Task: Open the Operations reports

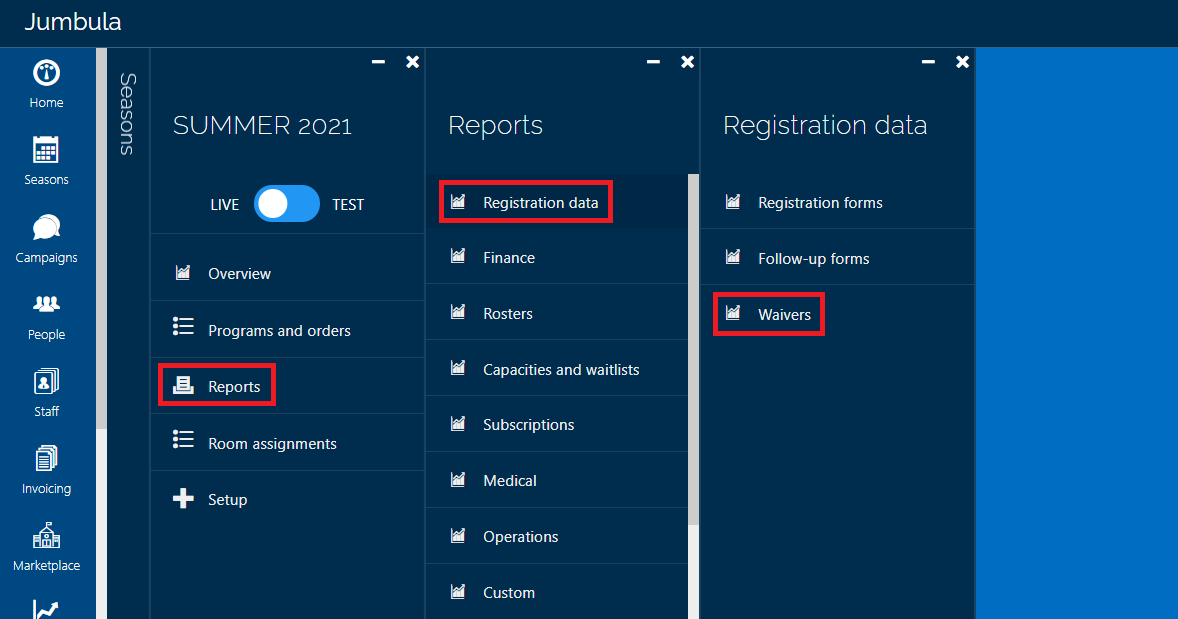Action: (557, 536)
